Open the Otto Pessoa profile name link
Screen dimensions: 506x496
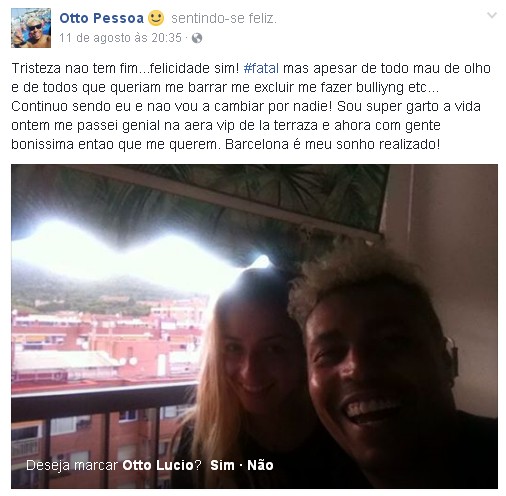[x=101, y=18]
